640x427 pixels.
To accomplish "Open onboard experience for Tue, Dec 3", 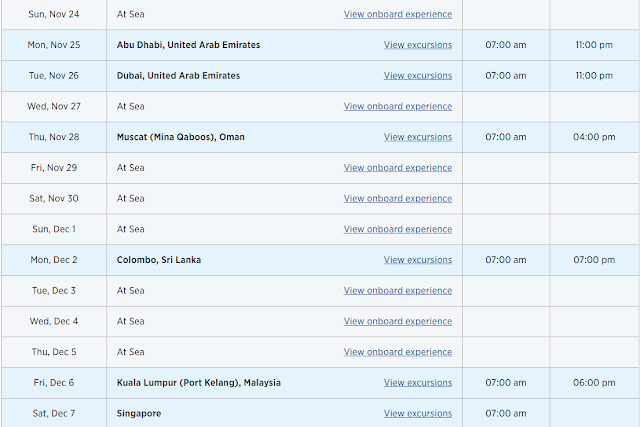I will (397, 291).
